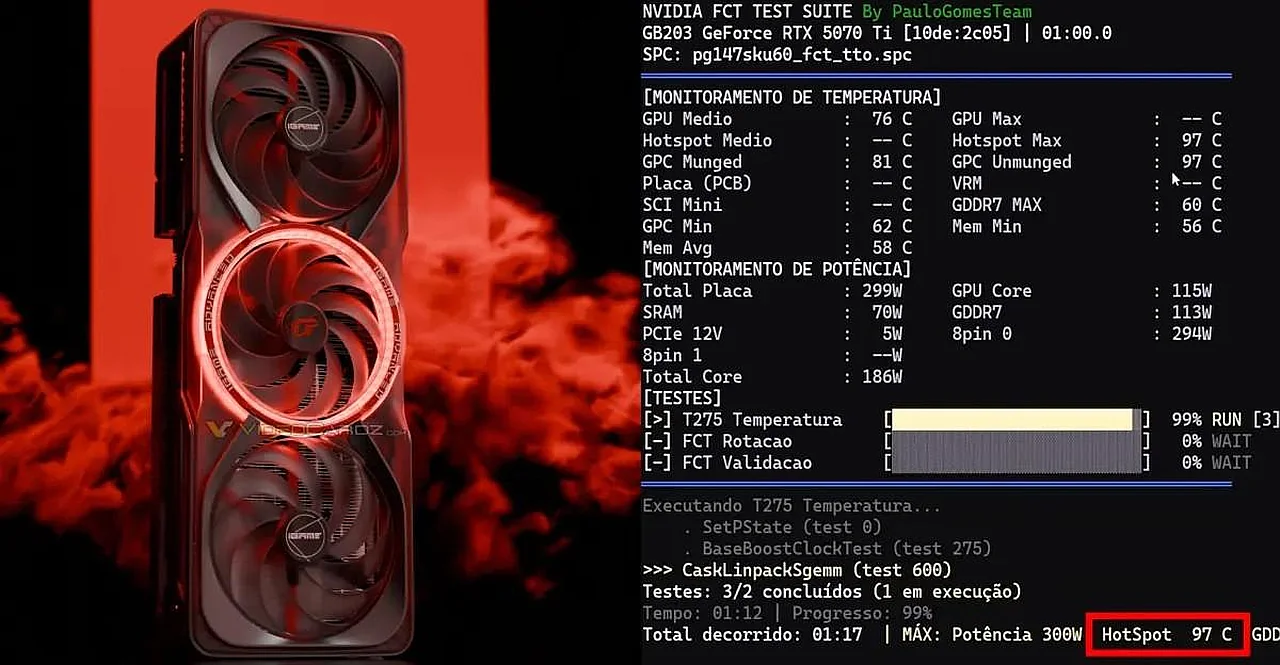Click the 'GPC Unmunged' label

click(1011, 162)
